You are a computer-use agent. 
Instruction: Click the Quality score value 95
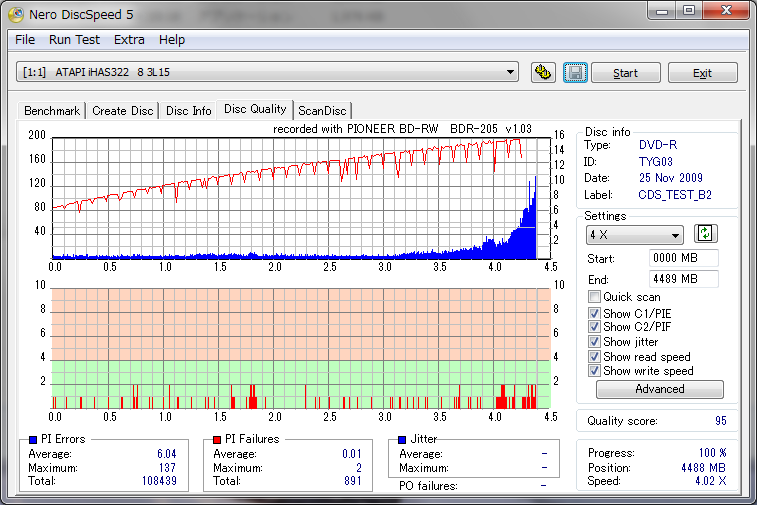[720, 421]
